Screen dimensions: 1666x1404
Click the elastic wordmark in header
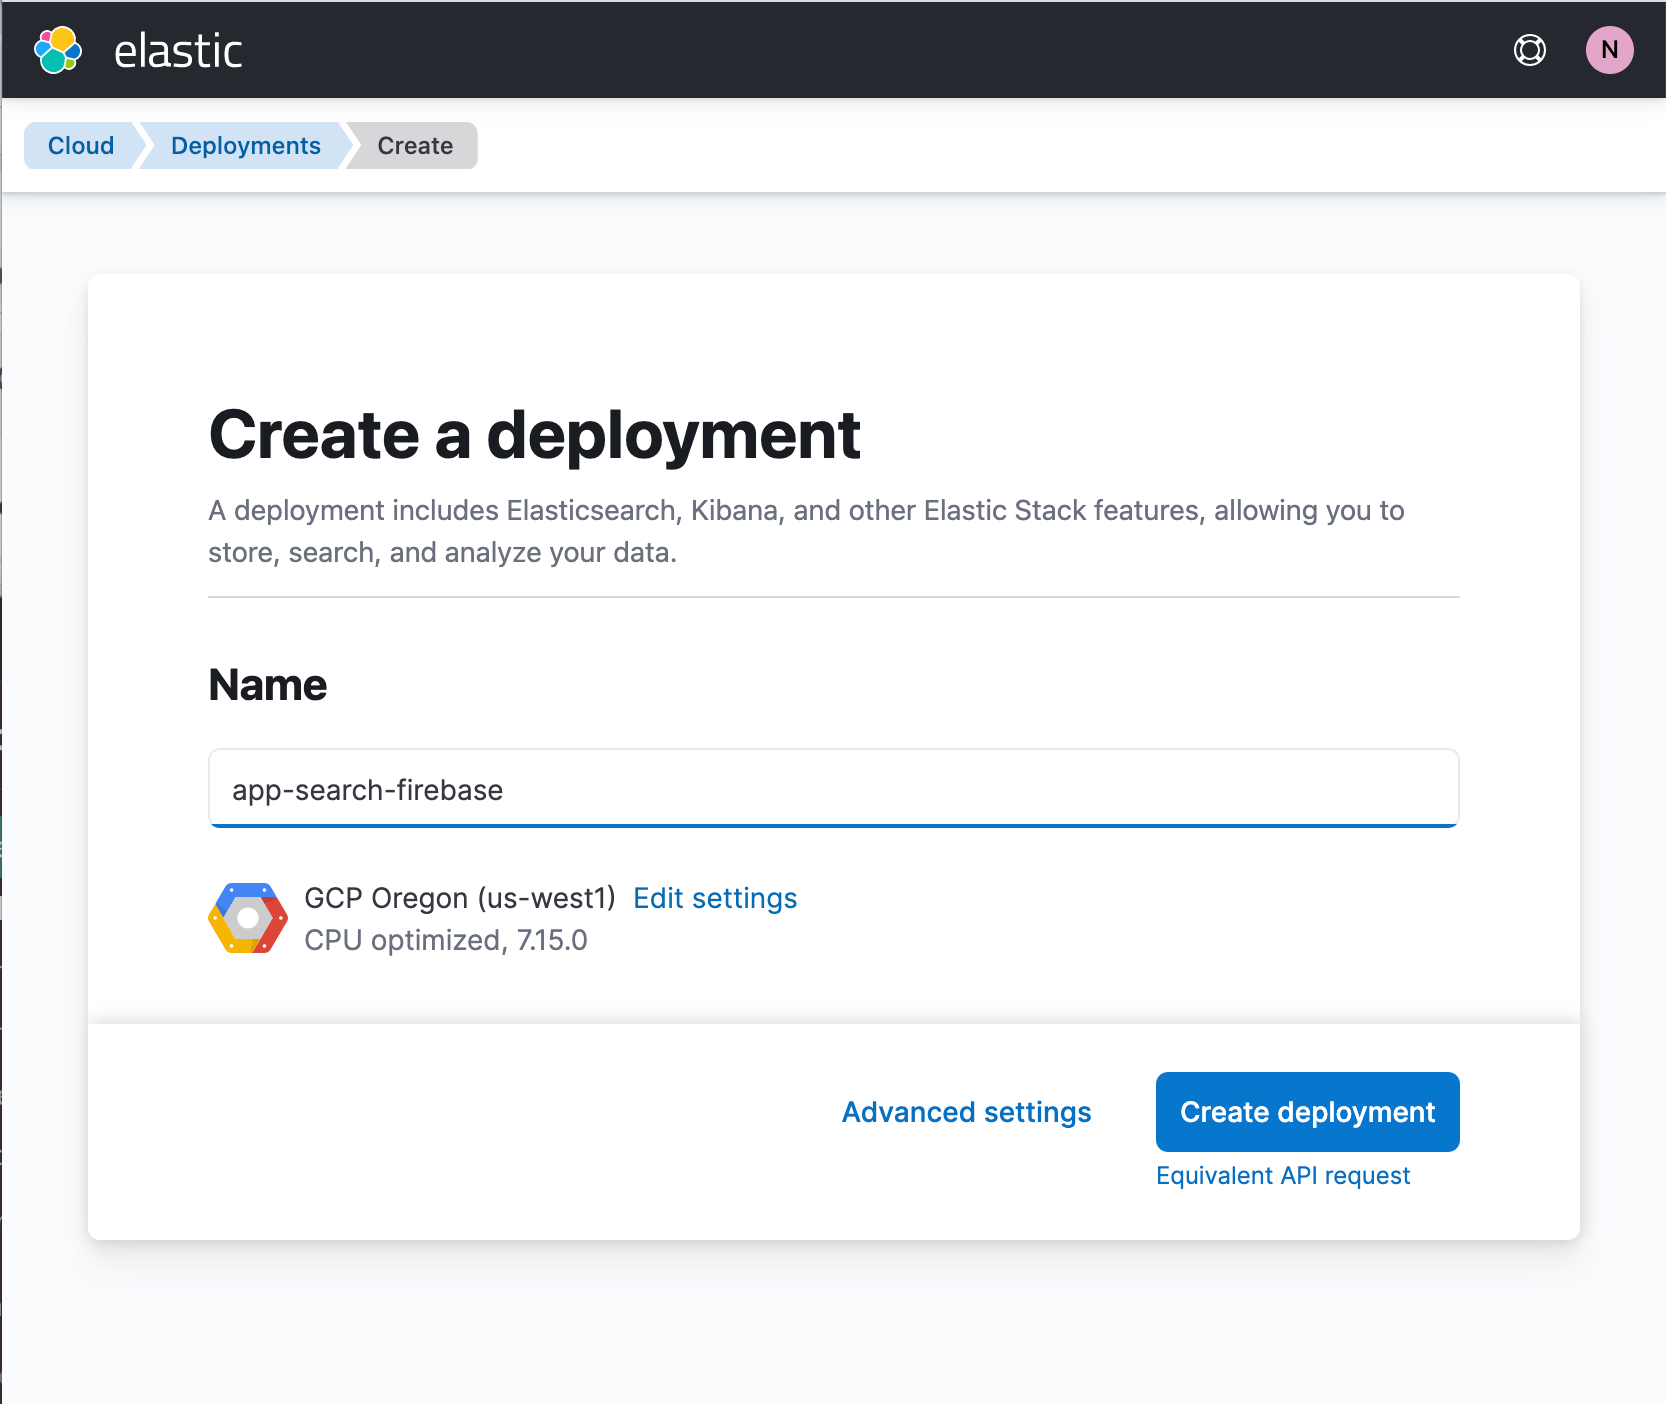point(178,51)
